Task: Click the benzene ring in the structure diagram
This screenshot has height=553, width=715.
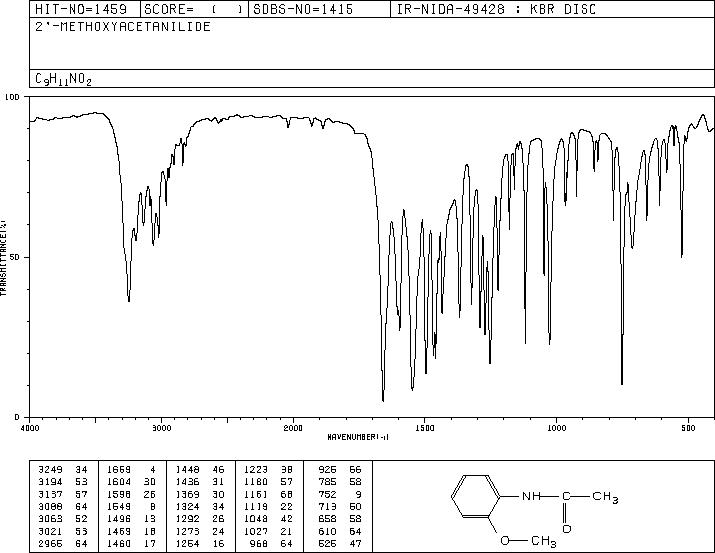Action: tap(476, 496)
